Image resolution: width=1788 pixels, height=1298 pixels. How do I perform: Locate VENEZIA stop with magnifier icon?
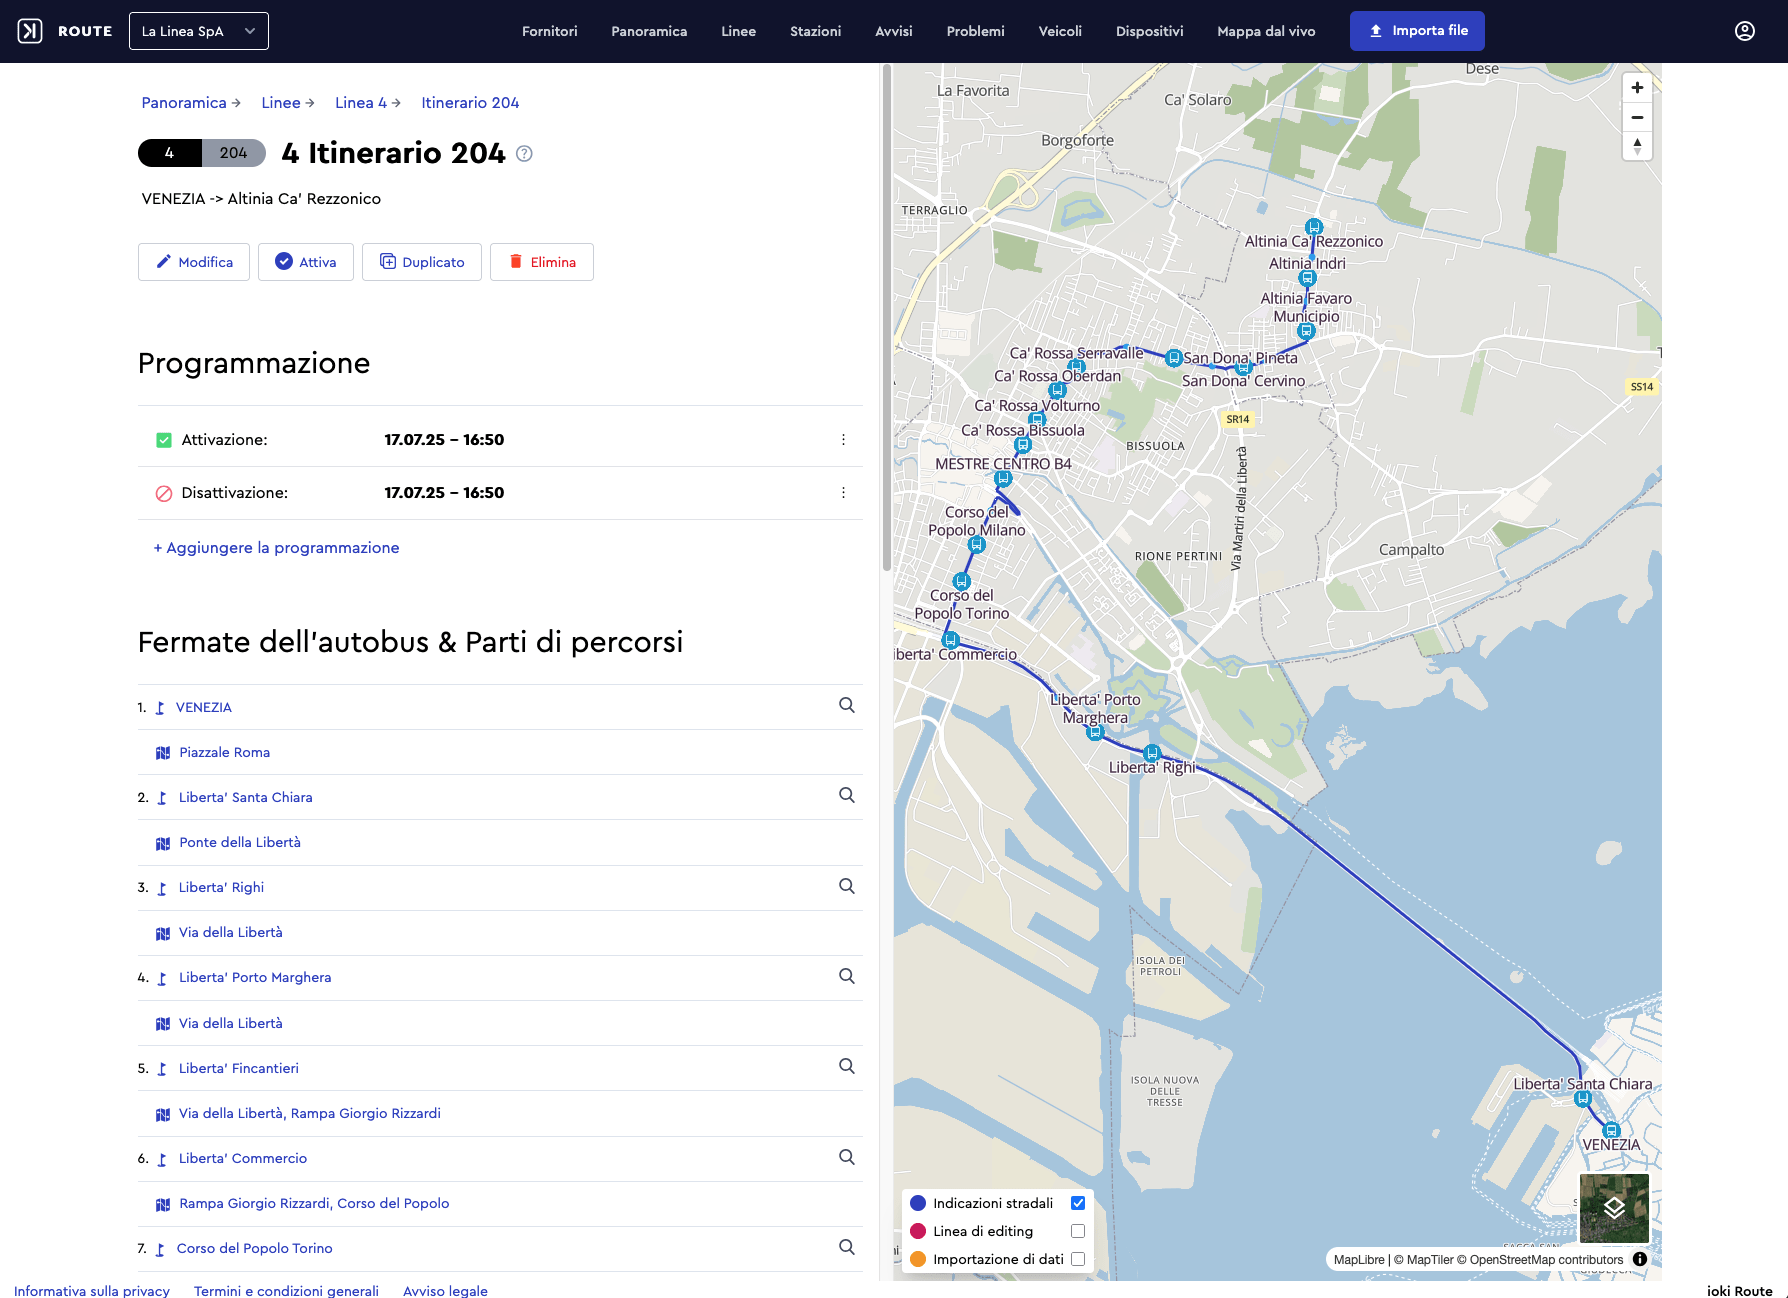pyautogui.click(x=846, y=706)
